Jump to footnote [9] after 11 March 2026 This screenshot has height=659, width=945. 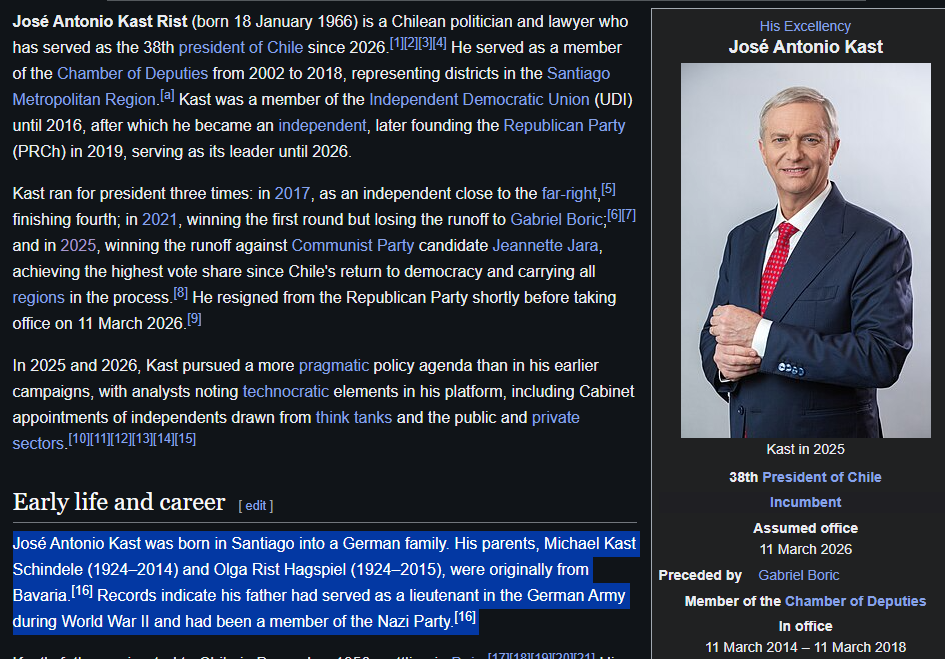[x=194, y=319]
